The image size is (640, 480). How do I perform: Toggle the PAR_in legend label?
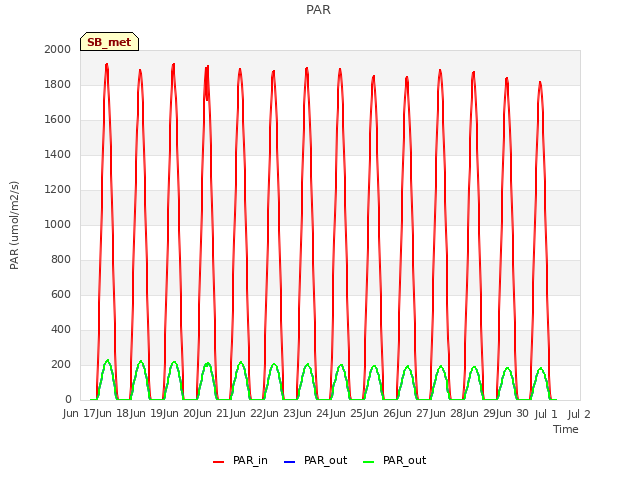click(250, 460)
